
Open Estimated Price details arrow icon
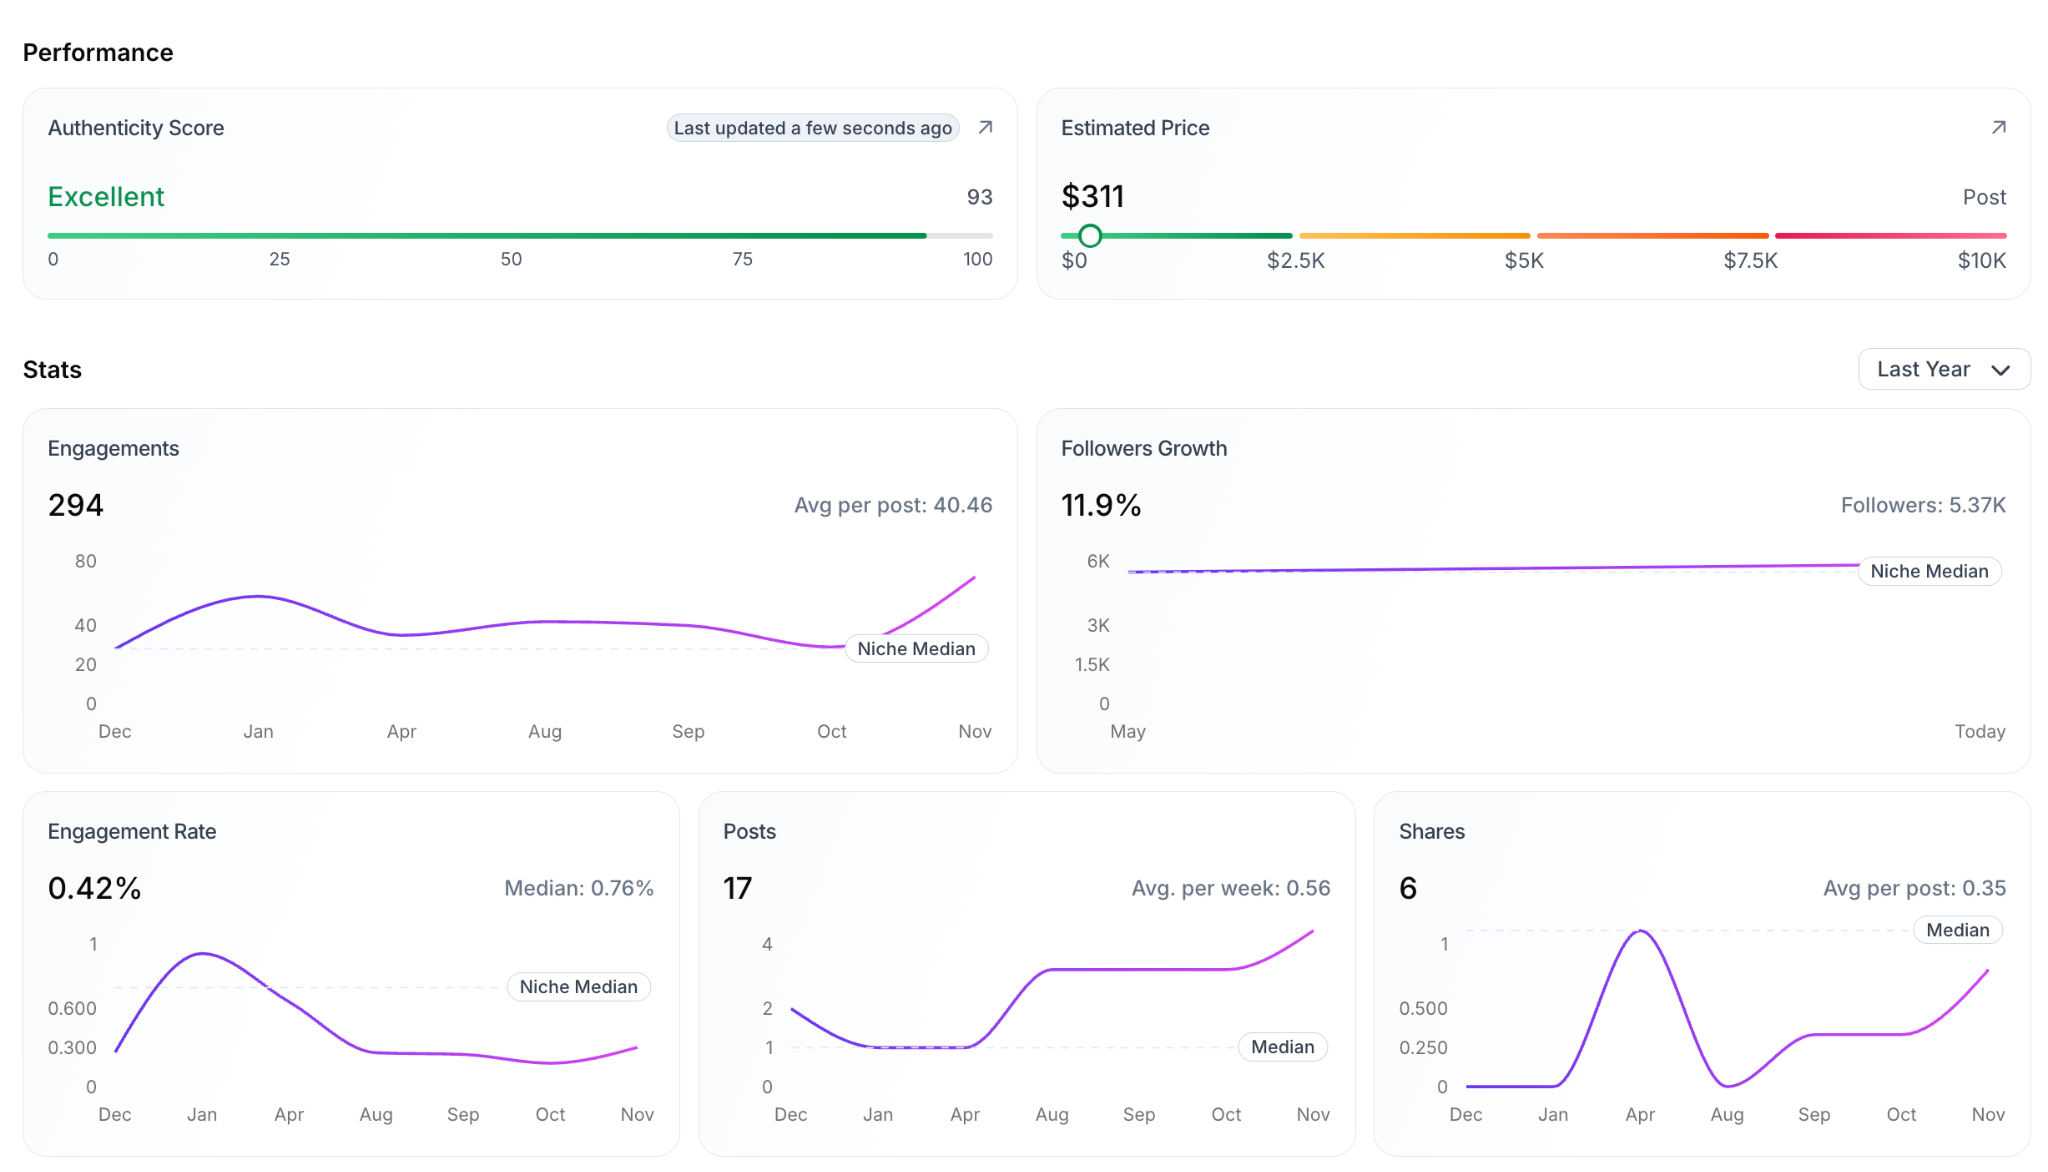(x=1998, y=127)
